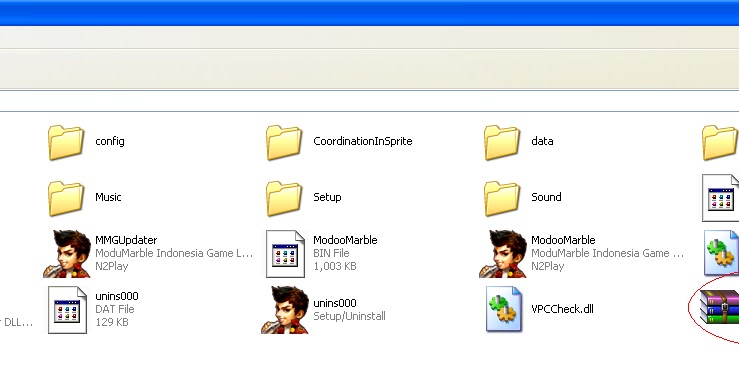Click the "VPCCheck.dll" file name

click(x=562, y=309)
